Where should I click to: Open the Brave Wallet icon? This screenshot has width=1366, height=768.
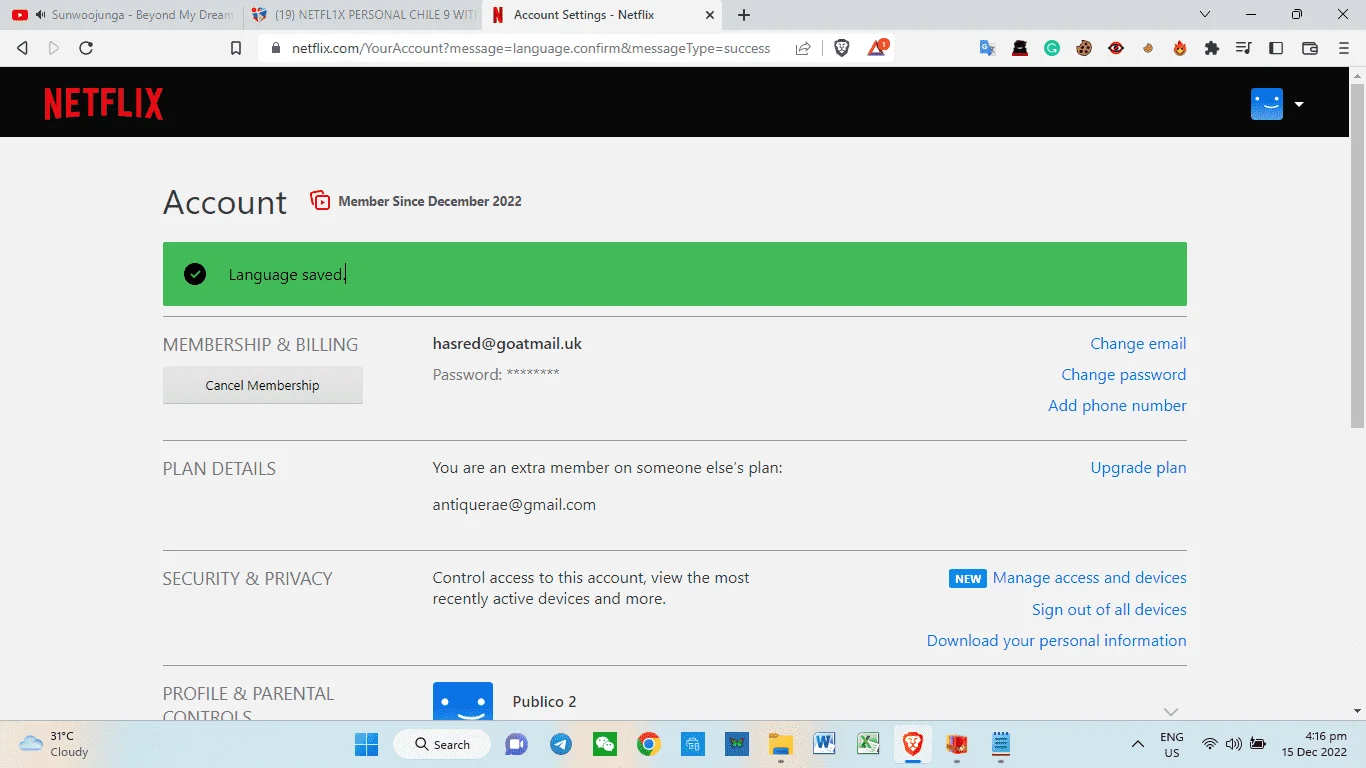pos(1310,48)
